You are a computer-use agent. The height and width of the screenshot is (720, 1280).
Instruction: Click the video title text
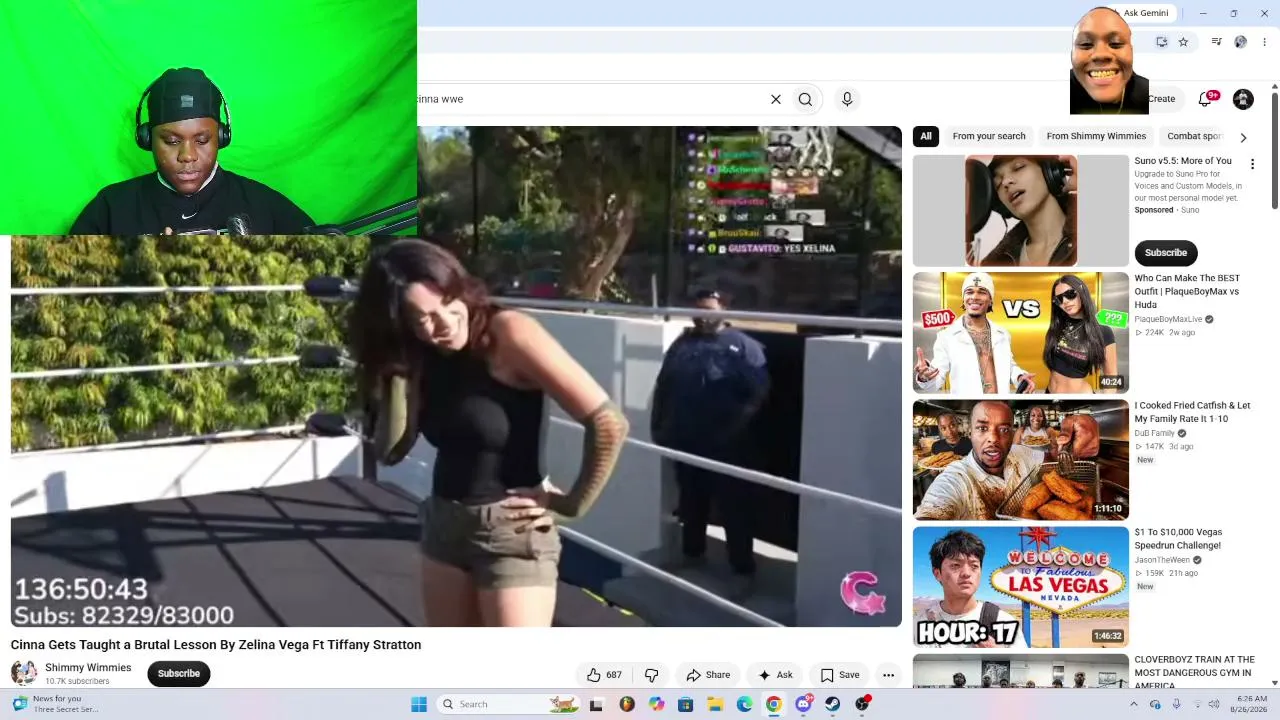point(216,645)
